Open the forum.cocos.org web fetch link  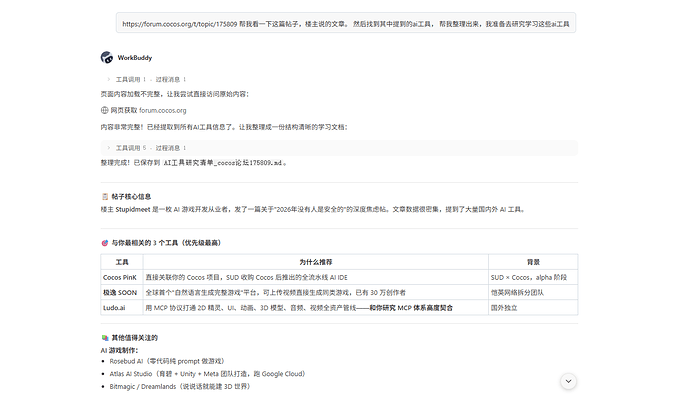162,110
